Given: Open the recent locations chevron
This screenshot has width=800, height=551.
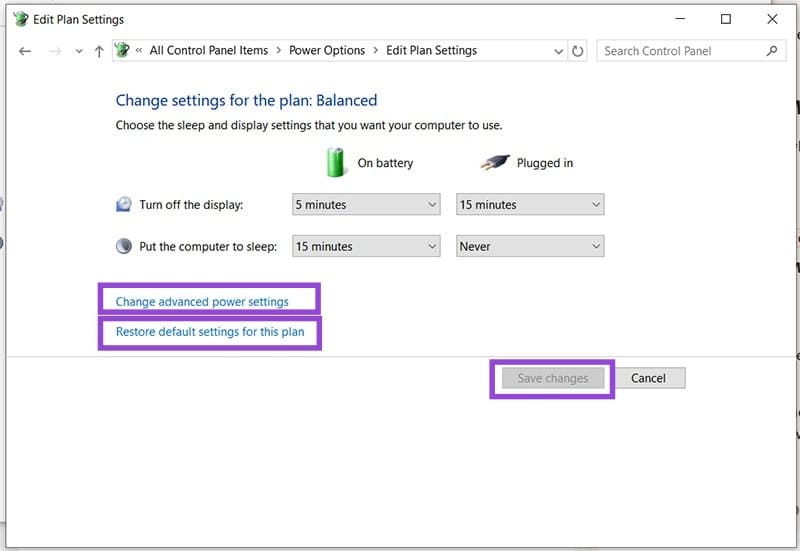Looking at the screenshot, I should [79, 51].
